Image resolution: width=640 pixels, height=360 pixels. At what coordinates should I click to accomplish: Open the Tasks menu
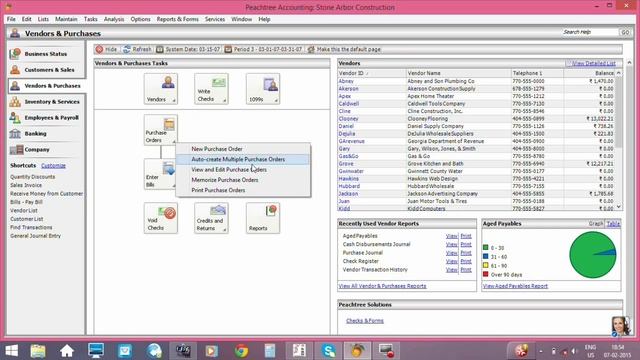(x=91, y=19)
